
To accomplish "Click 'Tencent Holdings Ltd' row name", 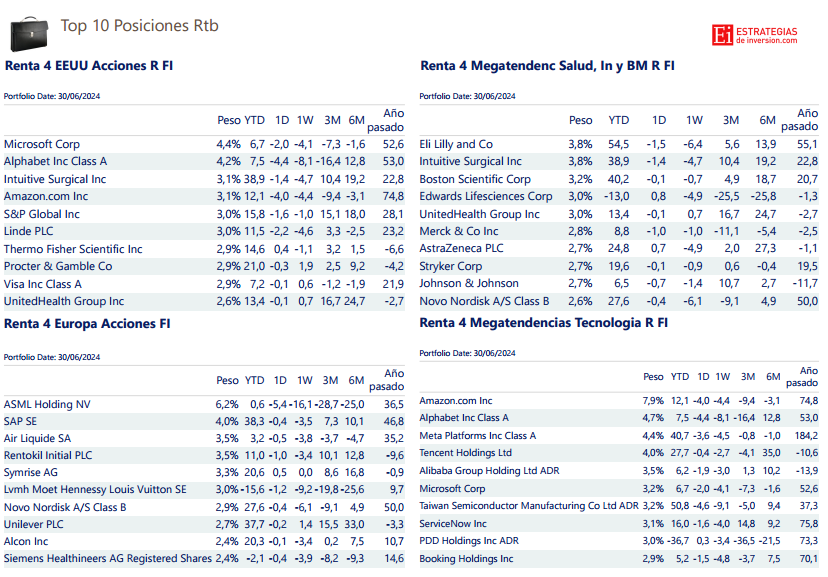I will [x=466, y=452].
